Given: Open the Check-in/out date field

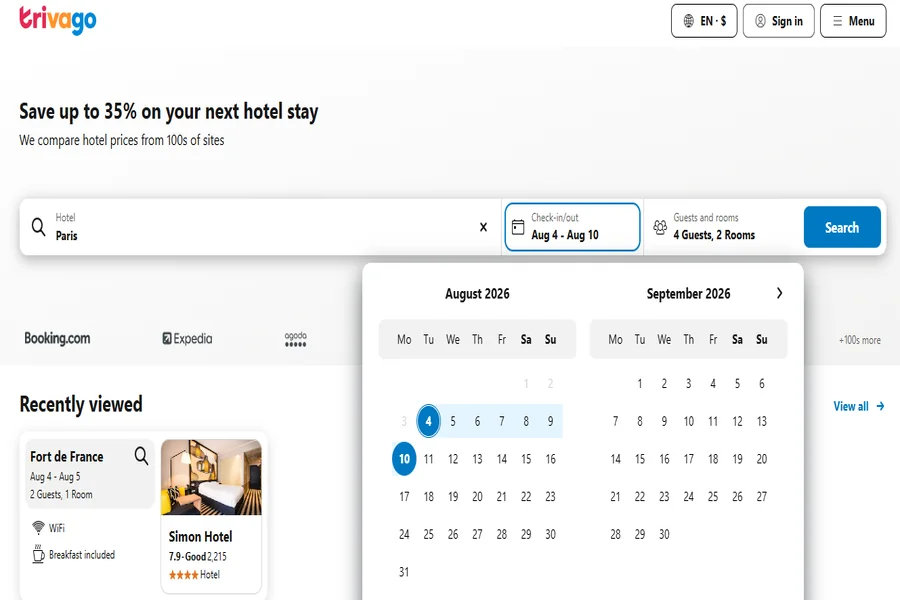Looking at the screenshot, I should [x=572, y=227].
